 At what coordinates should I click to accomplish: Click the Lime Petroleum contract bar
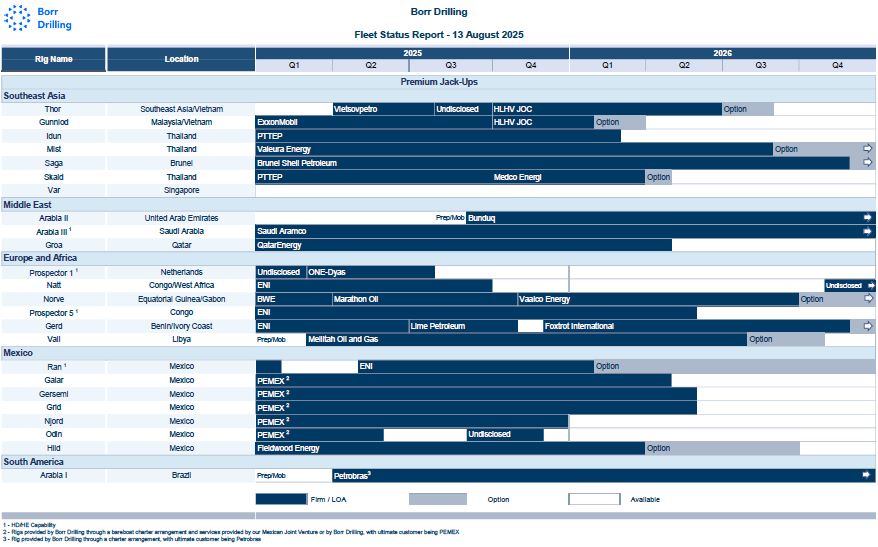pos(463,326)
